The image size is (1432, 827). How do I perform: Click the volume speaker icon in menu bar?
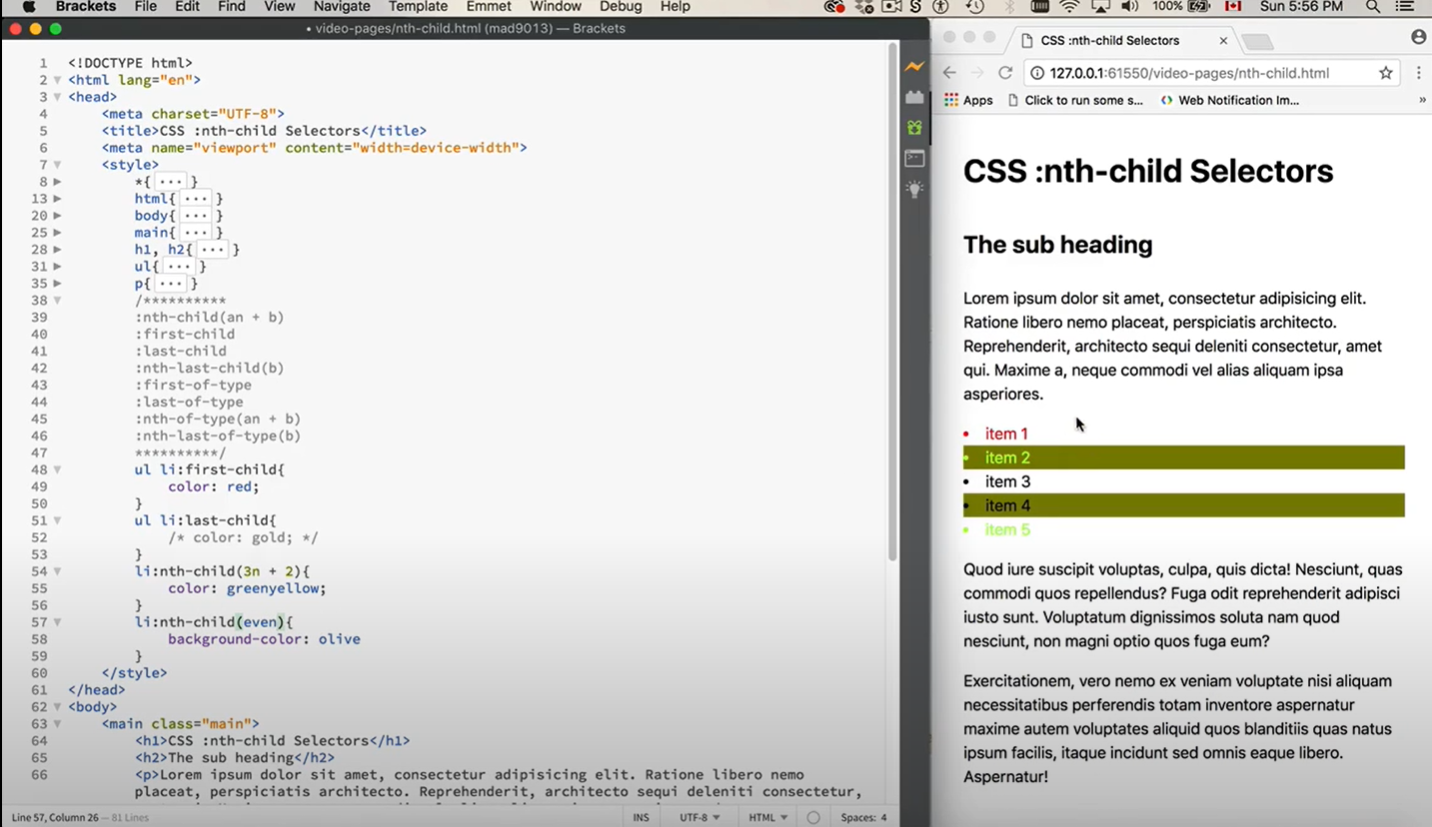click(x=1130, y=7)
